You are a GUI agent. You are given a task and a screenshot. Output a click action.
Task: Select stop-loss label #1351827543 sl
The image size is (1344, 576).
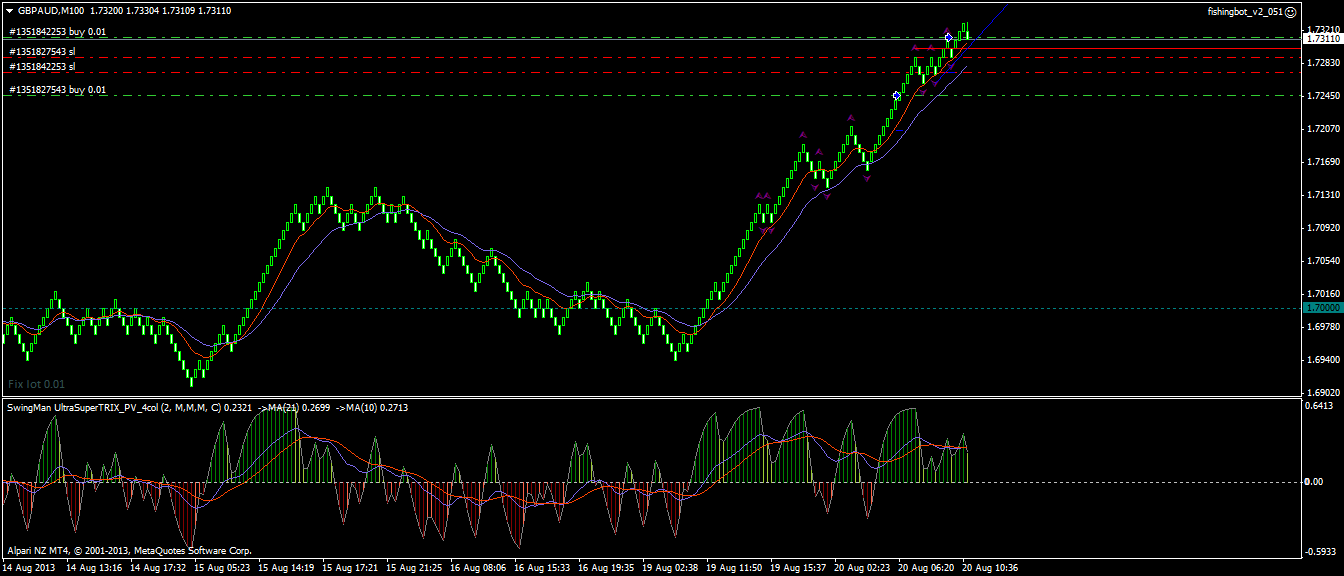pyautogui.click(x=42, y=51)
